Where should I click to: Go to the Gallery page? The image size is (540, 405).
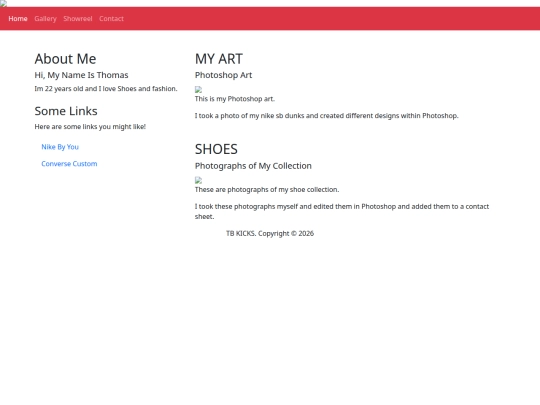45,19
